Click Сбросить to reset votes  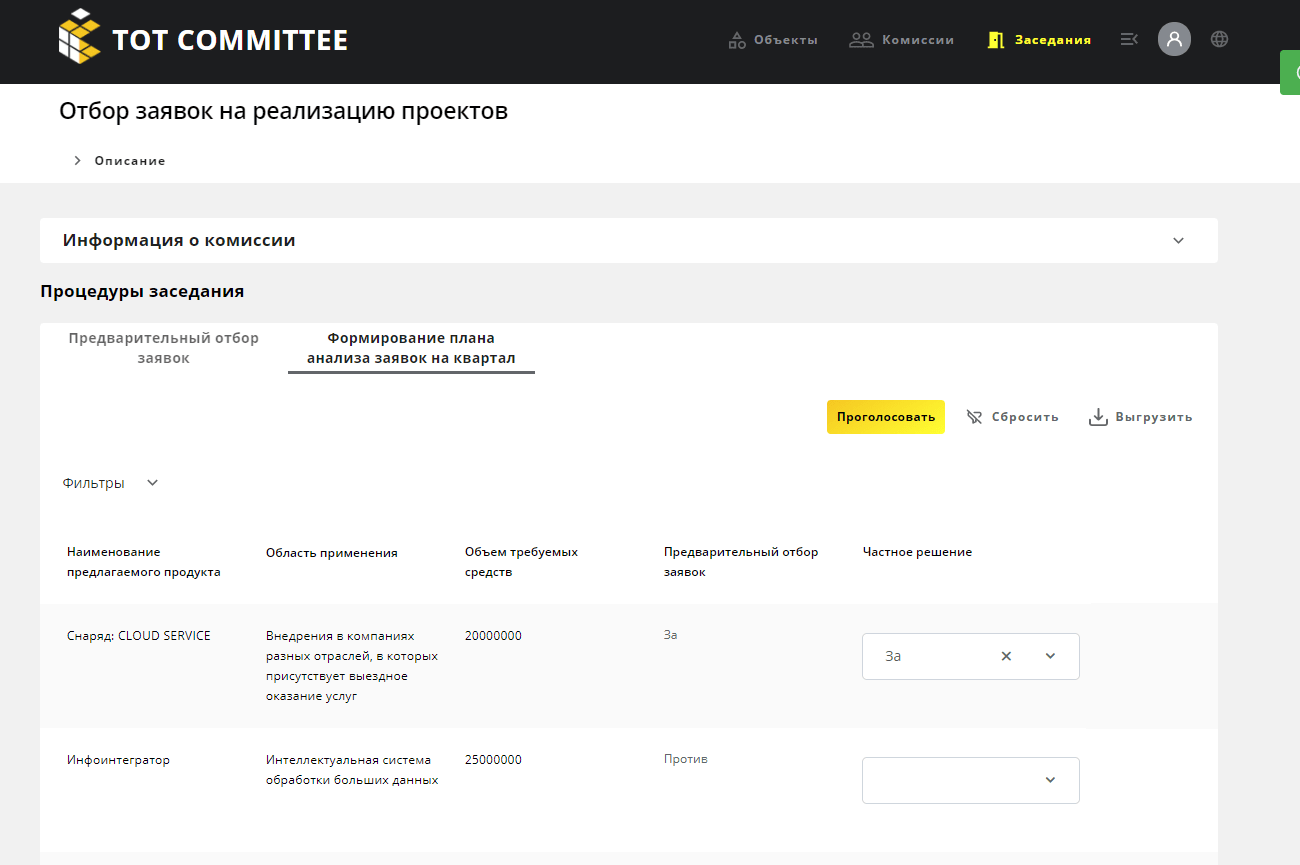1012,417
